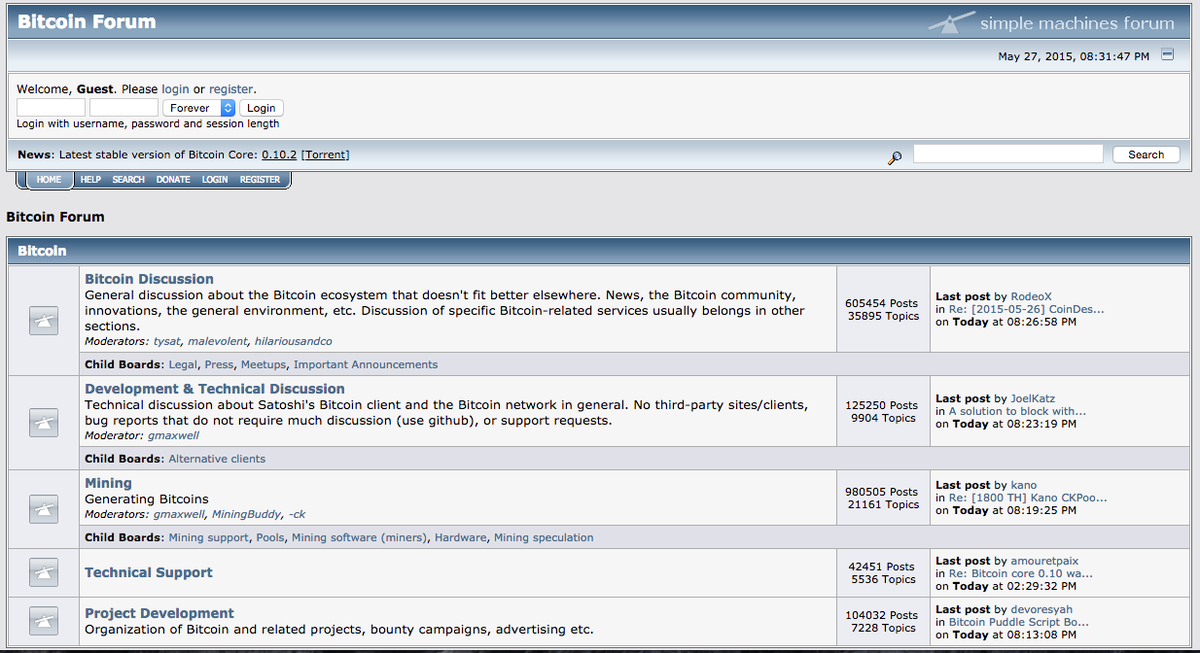Open the DONATE menu tab
1200x653 pixels.
[x=173, y=179]
